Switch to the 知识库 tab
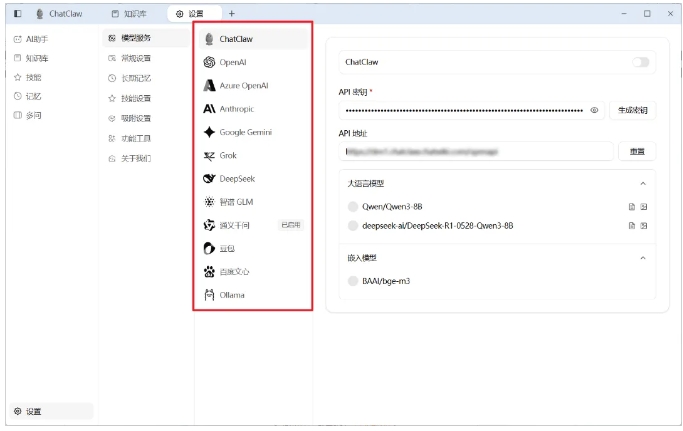 click(x=129, y=14)
